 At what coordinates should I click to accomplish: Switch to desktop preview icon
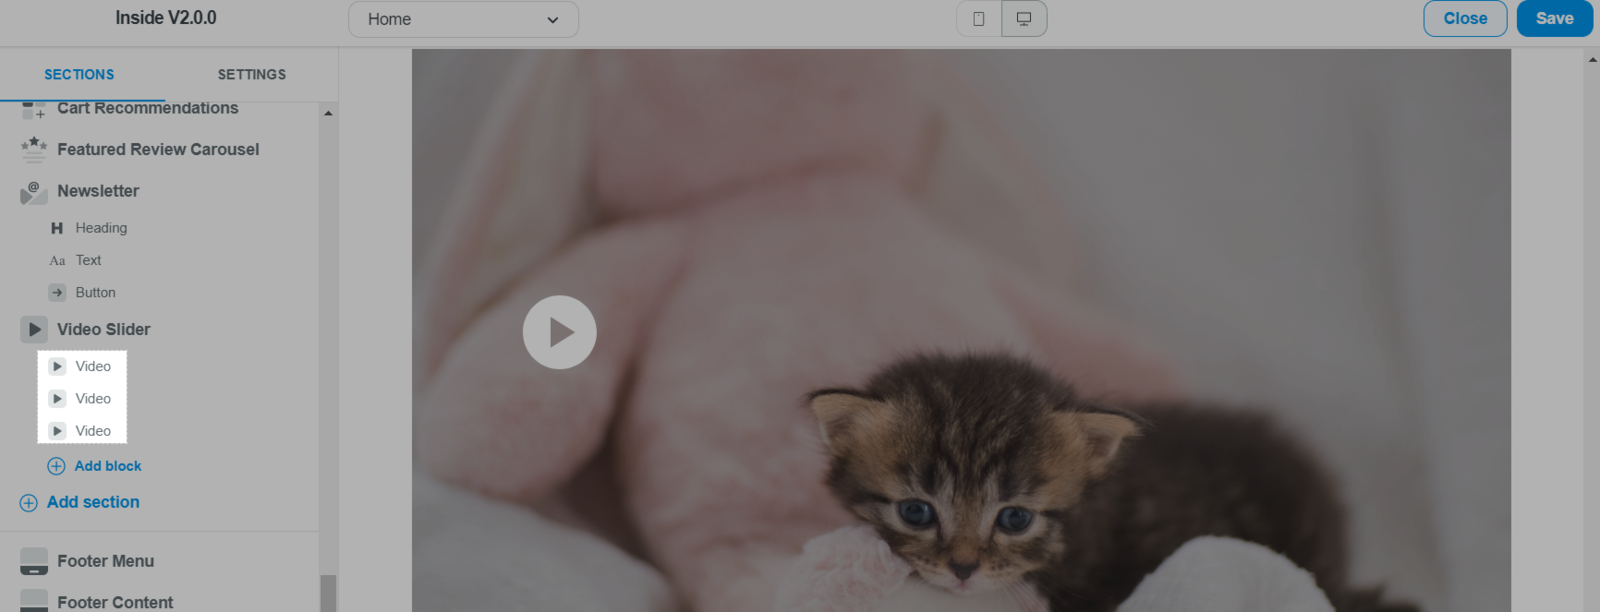coord(1024,19)
